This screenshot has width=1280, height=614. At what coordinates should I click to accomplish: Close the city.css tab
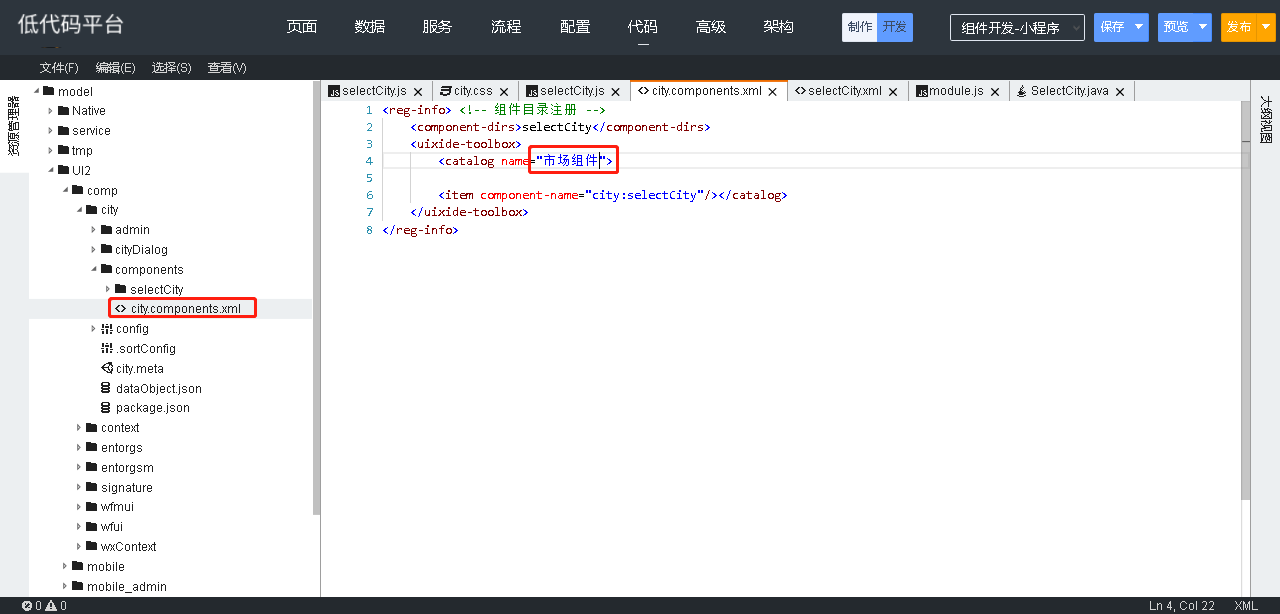504,92
